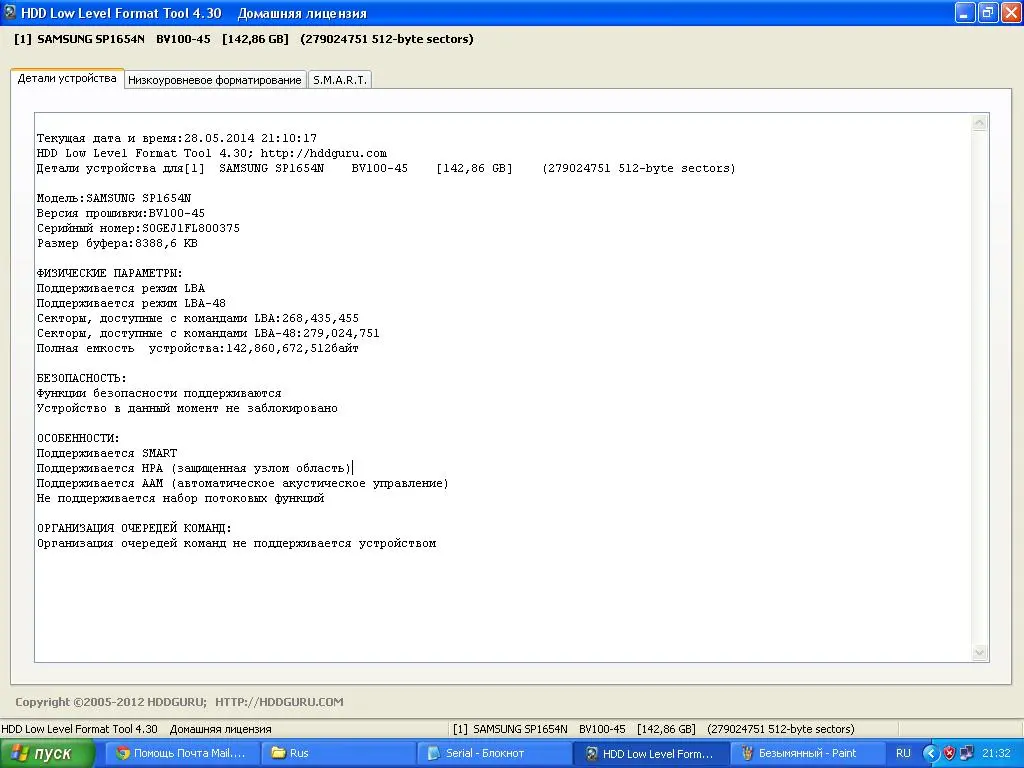Click the Chrome icon on taskbar
The height and width of the screenshot is (768, 1024).
pos(123,753)
